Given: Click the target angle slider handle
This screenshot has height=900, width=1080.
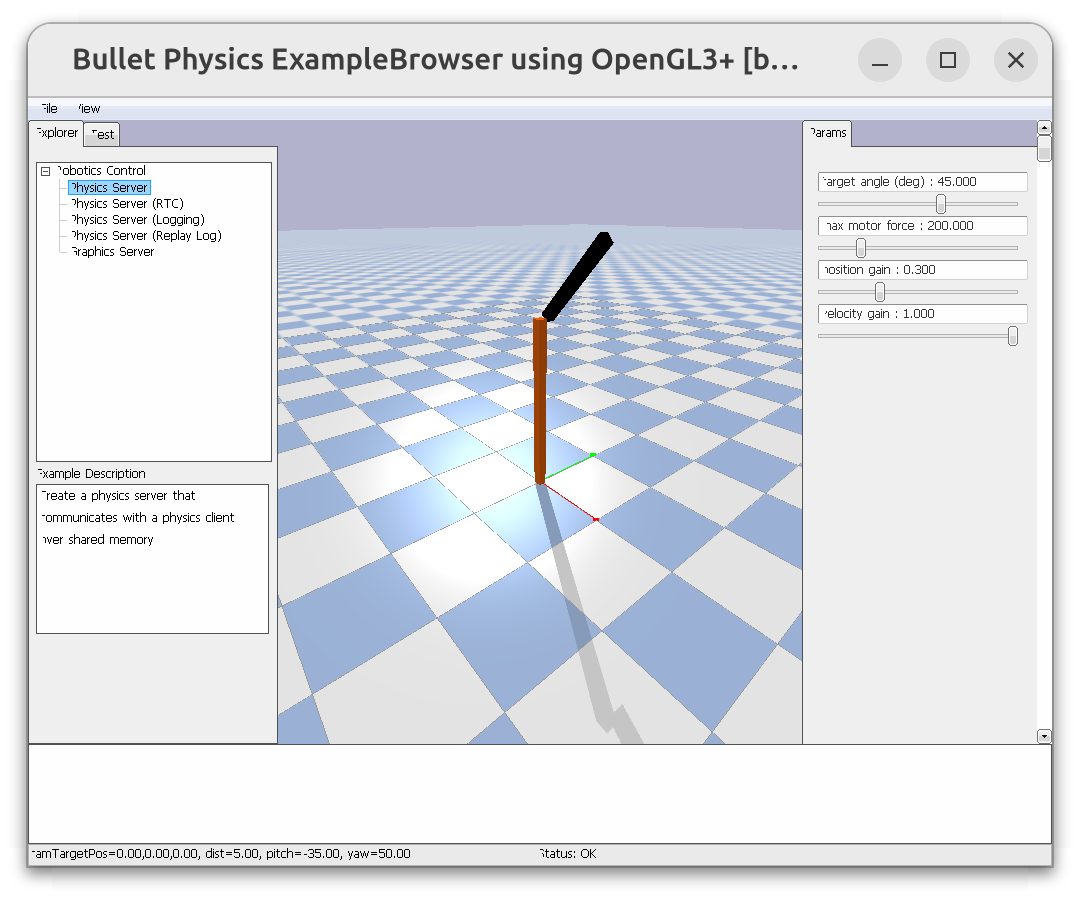Looking at the screenshot, I should [941, 204].
